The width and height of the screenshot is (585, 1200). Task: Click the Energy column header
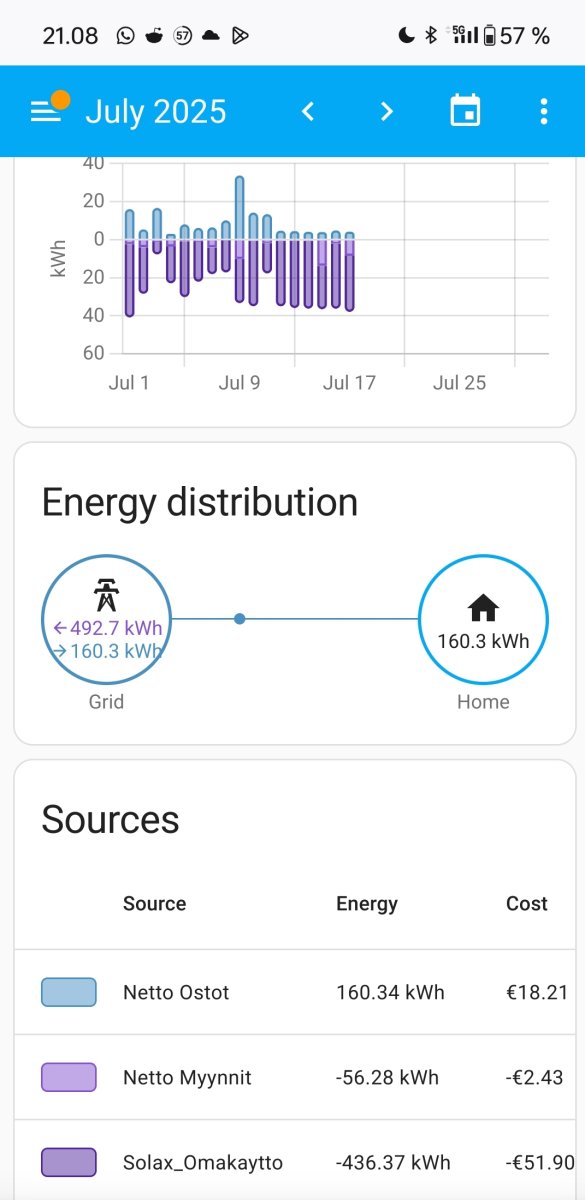pos(367,904)
